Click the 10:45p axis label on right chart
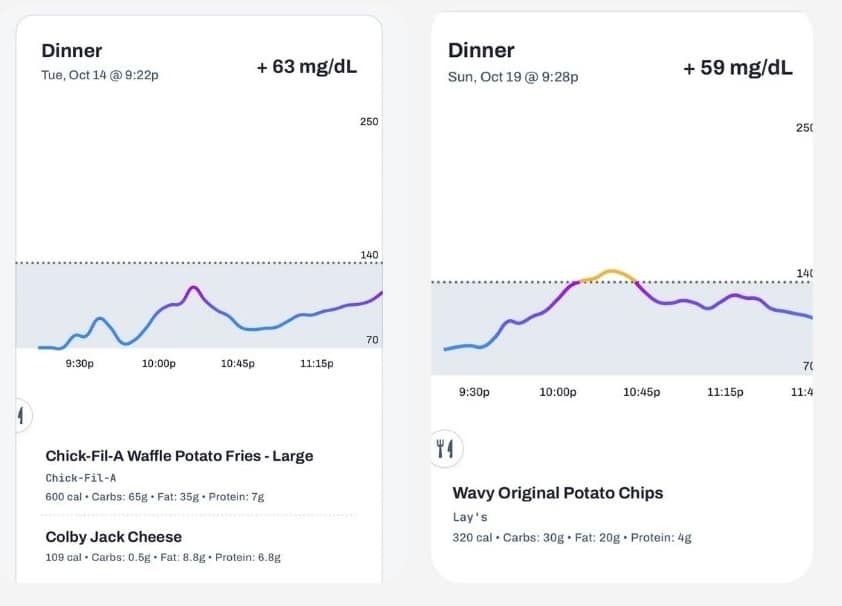The width and height of the screenshot is (842, 606). click(642, 392)
